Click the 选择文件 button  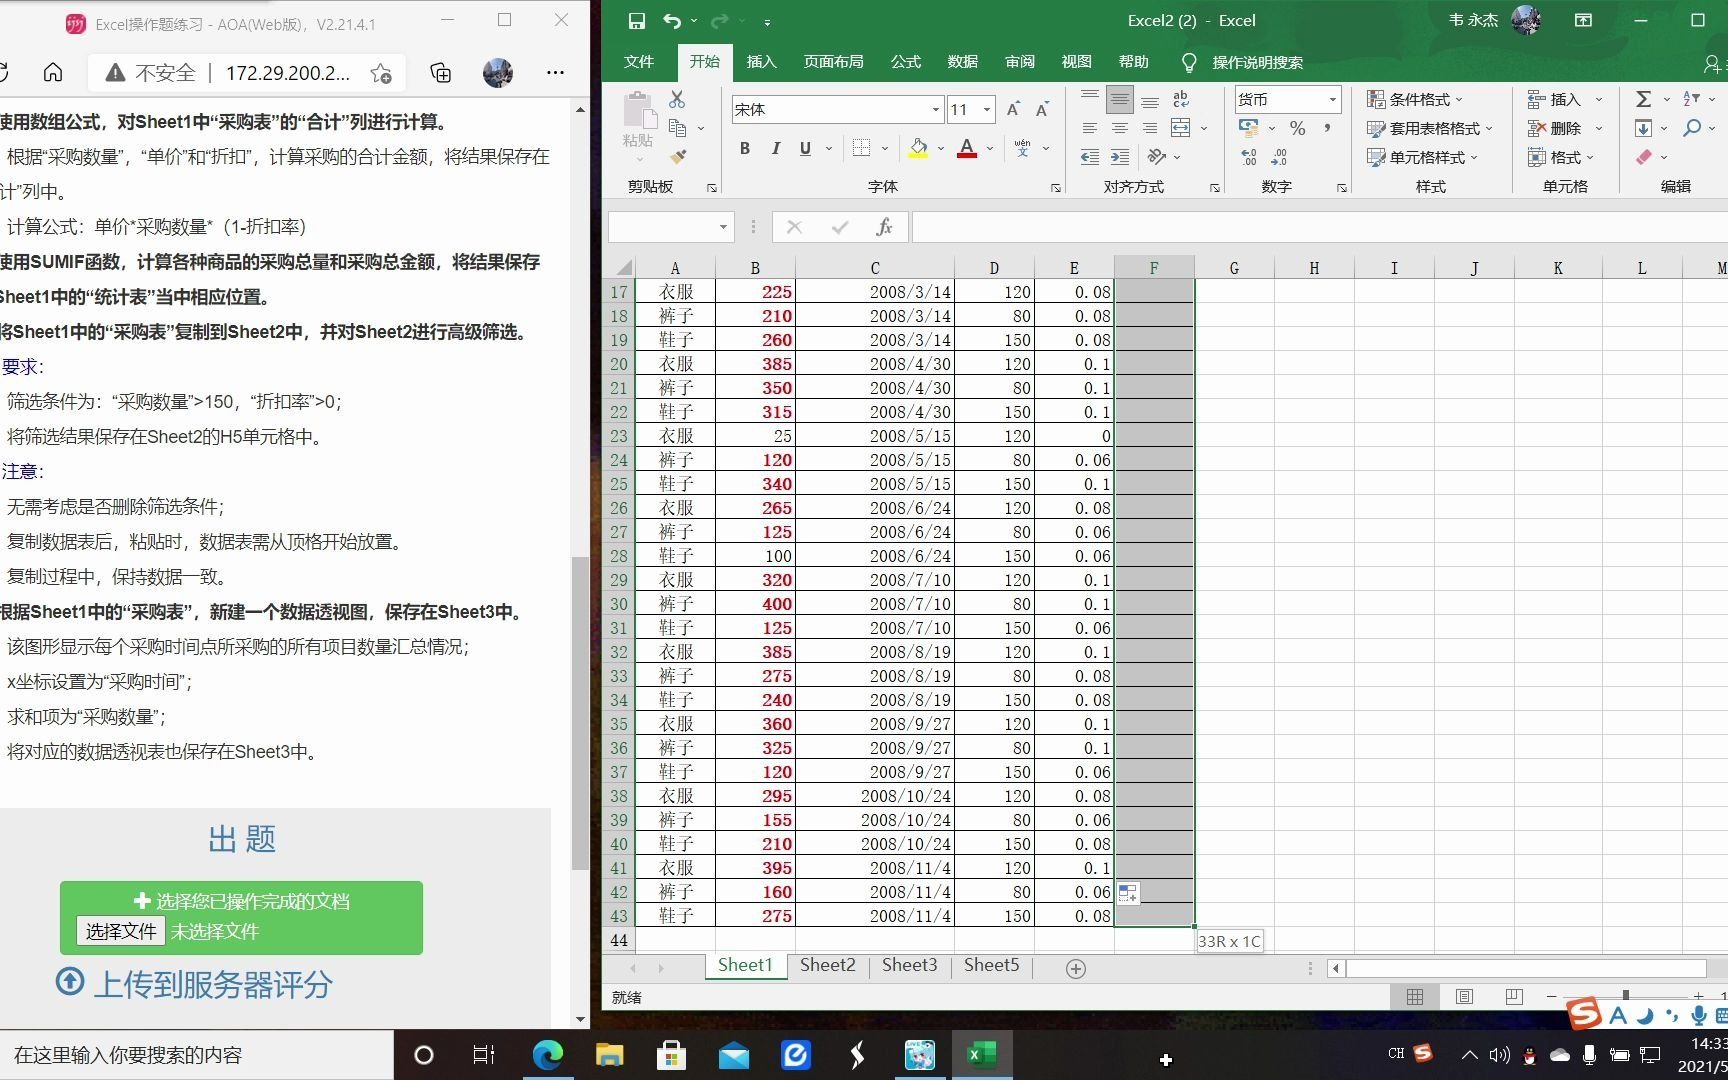(120, 930)
